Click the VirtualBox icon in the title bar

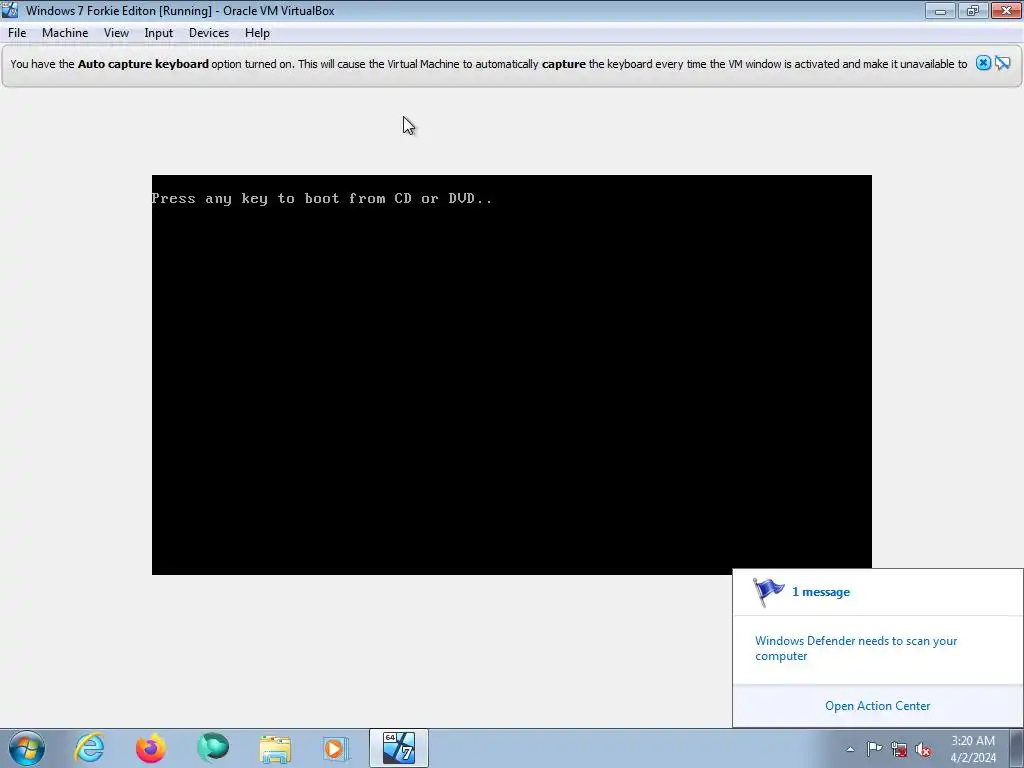pos(10,10)
